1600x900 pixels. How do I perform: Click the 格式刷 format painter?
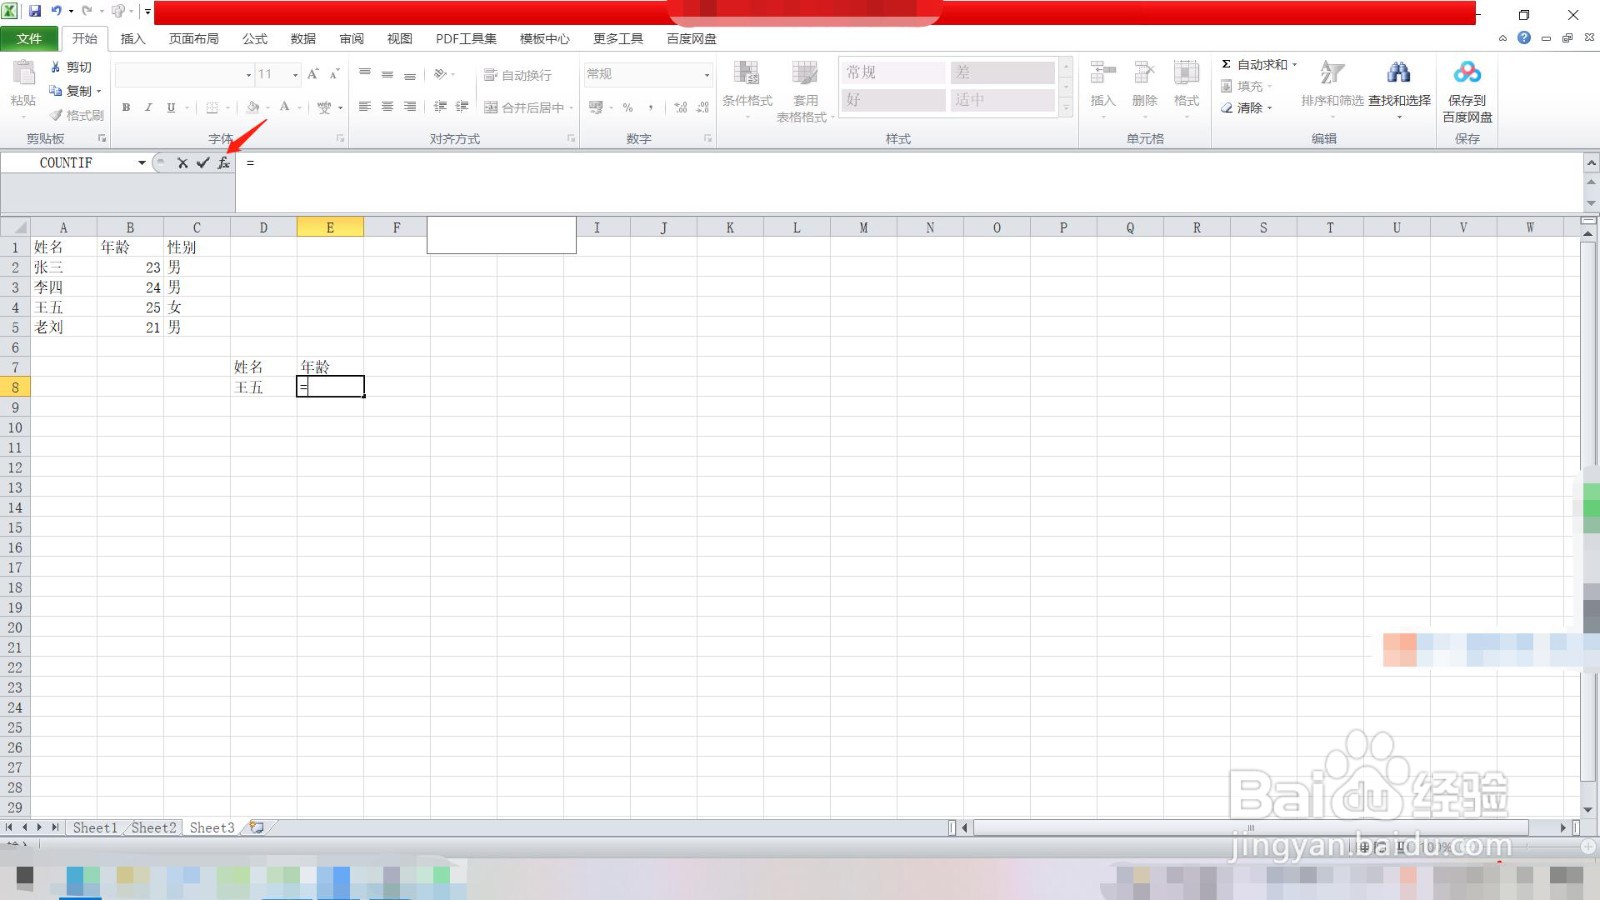[x=76, y=115]
